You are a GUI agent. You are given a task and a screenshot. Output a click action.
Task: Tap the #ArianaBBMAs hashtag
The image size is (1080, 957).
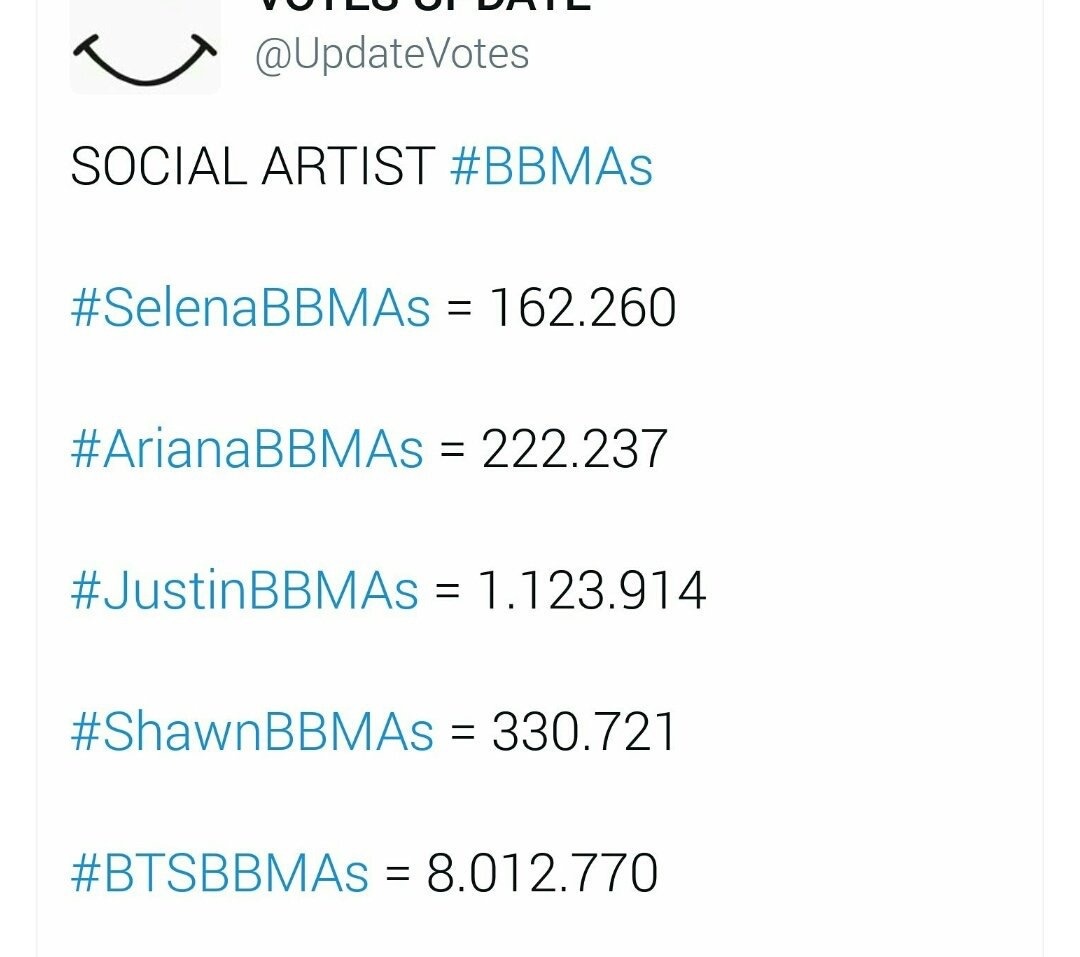(x=247, y=448)
